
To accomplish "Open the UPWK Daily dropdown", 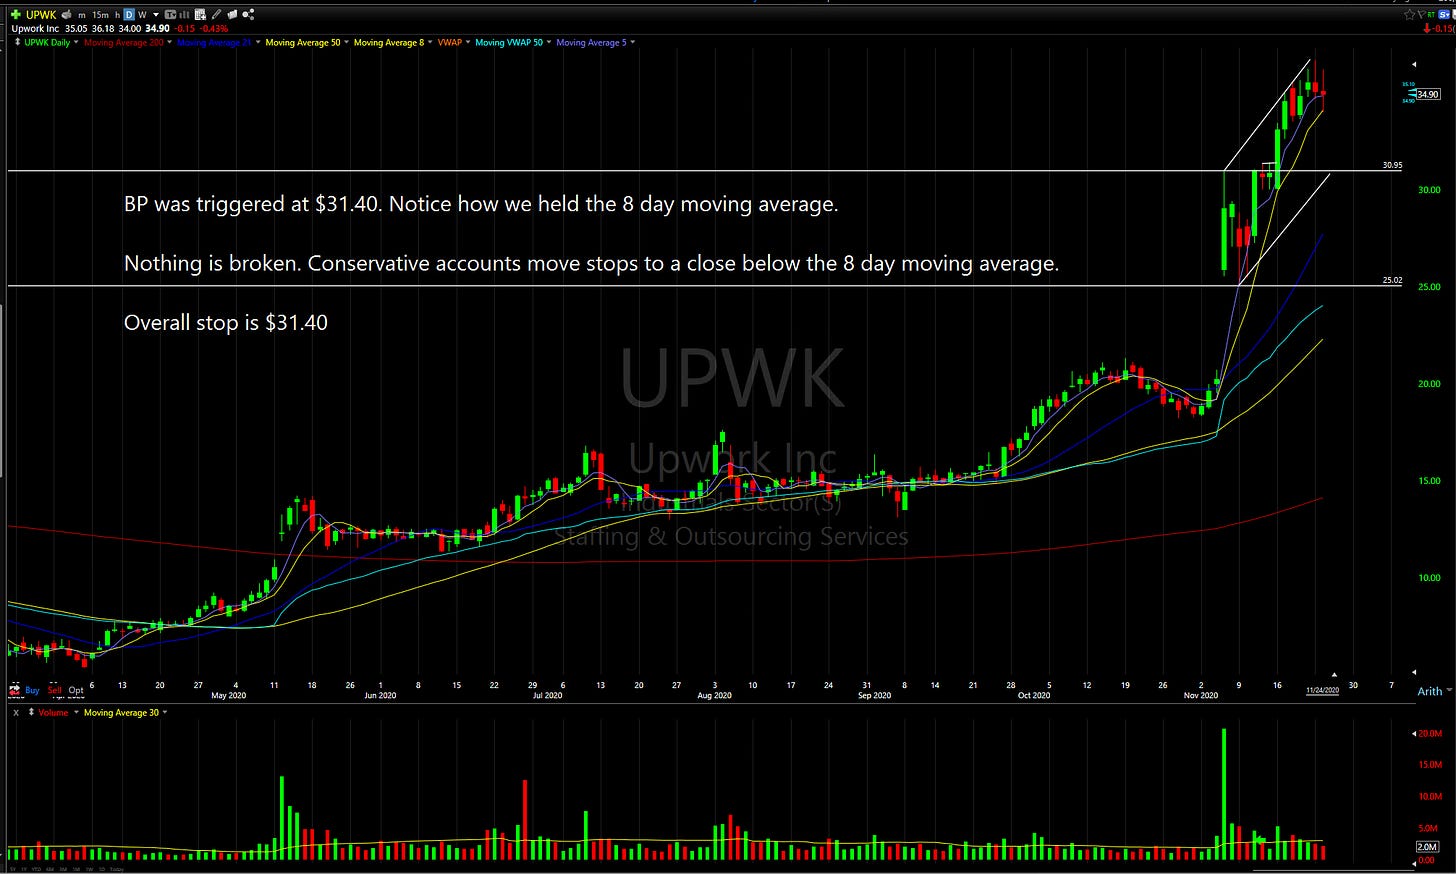I will pos(76,42).
